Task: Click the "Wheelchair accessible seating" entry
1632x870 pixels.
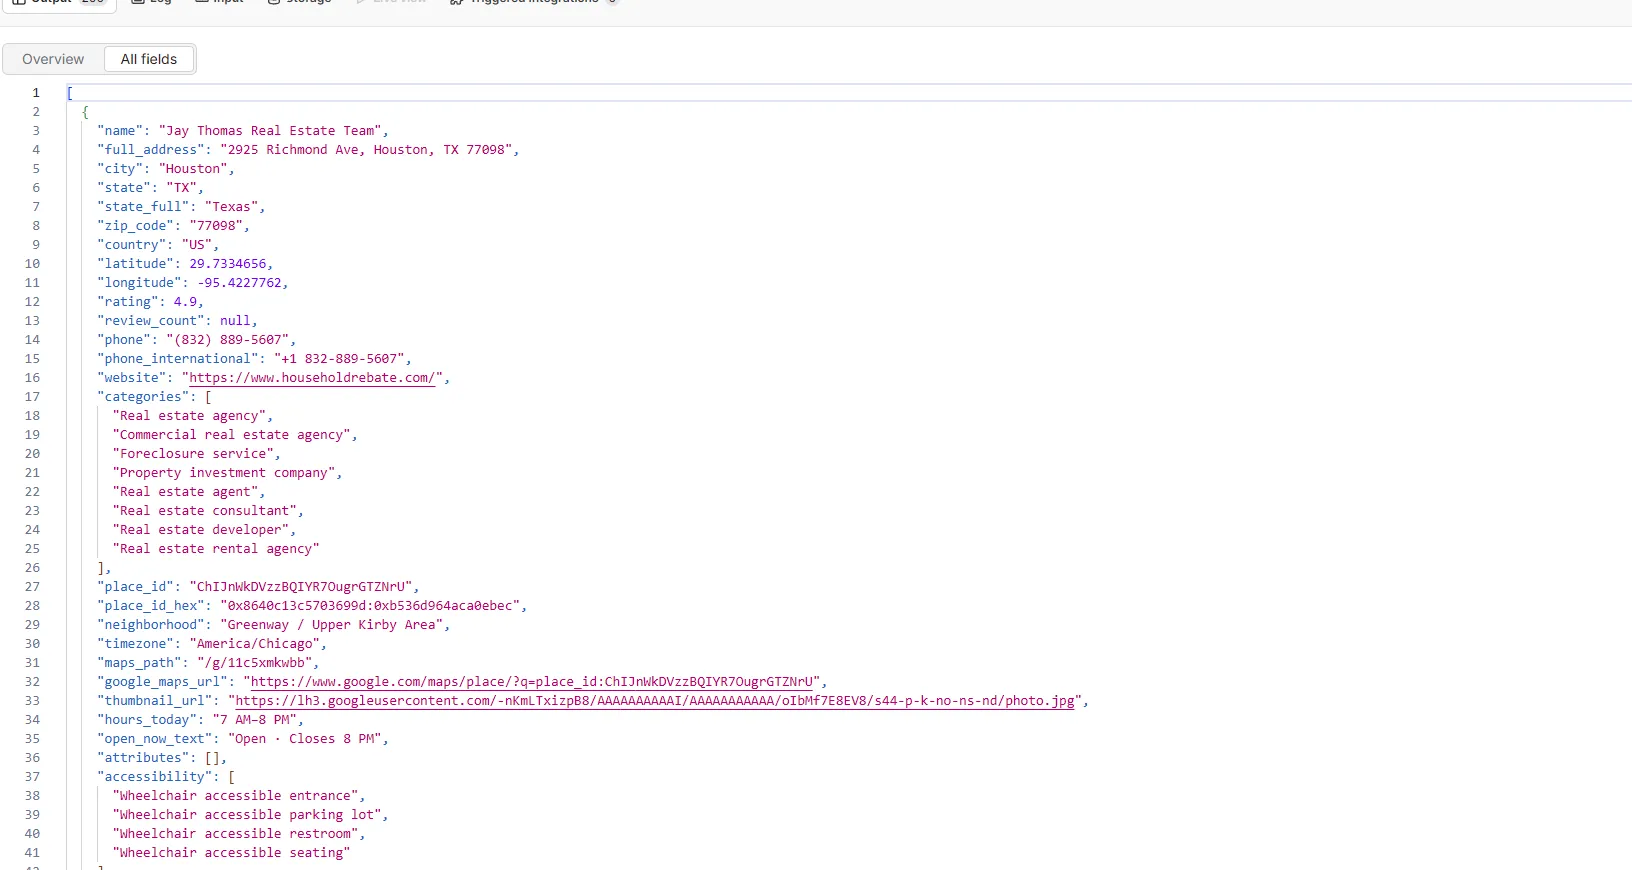Action: click(x=231, y=853)
